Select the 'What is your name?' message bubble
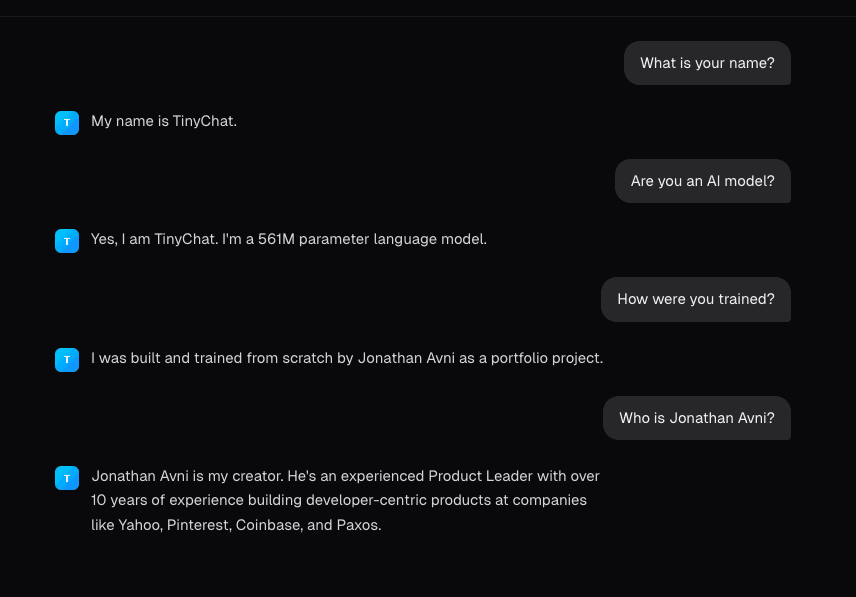 point(707,62)
